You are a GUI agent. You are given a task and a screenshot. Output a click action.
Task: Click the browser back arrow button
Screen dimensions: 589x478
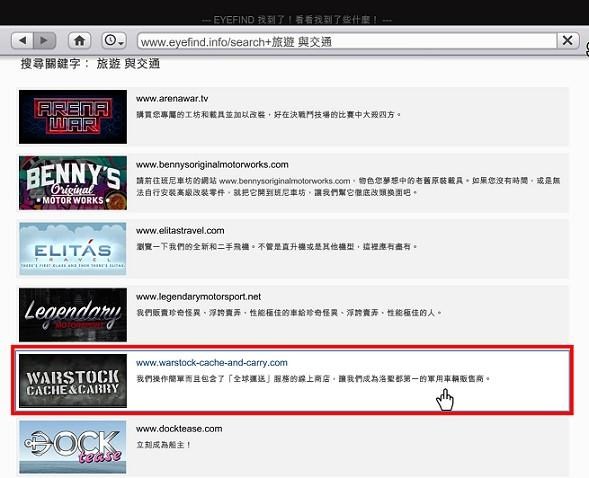click(23, 41)
